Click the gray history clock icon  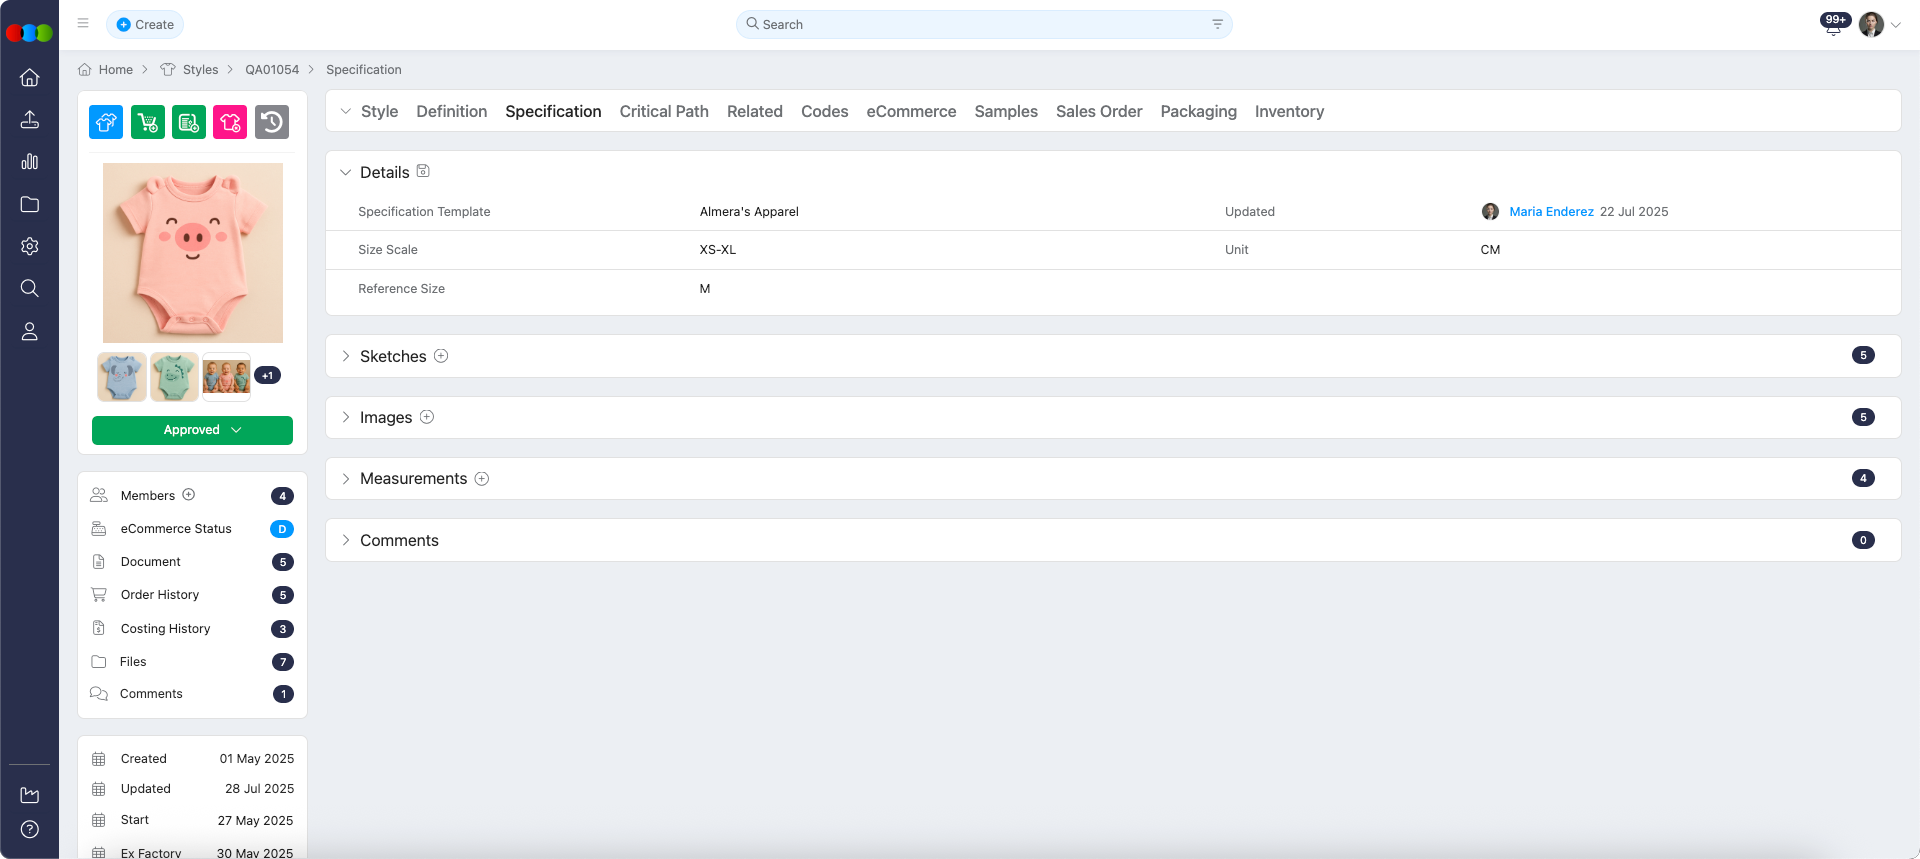(x=272, y=122)
